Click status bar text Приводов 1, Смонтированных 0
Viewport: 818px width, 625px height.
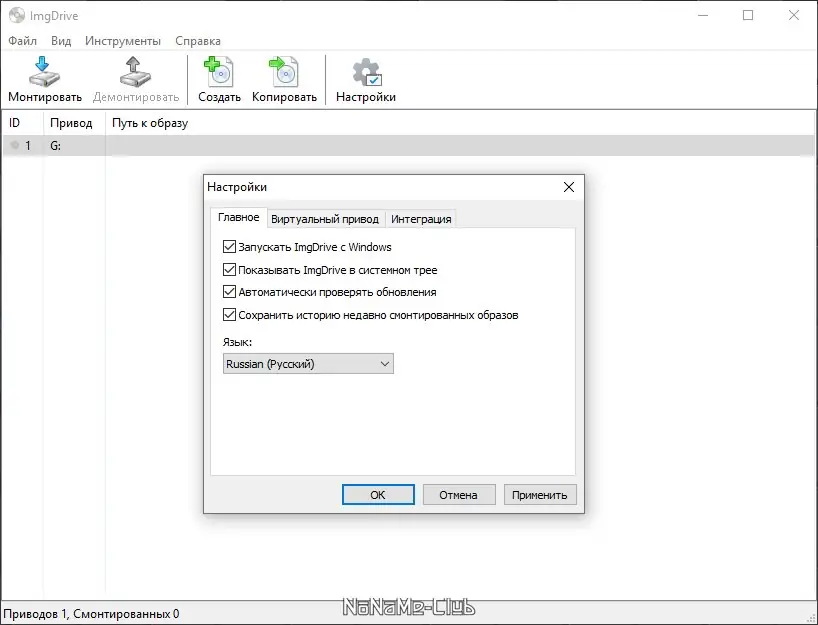91,614
